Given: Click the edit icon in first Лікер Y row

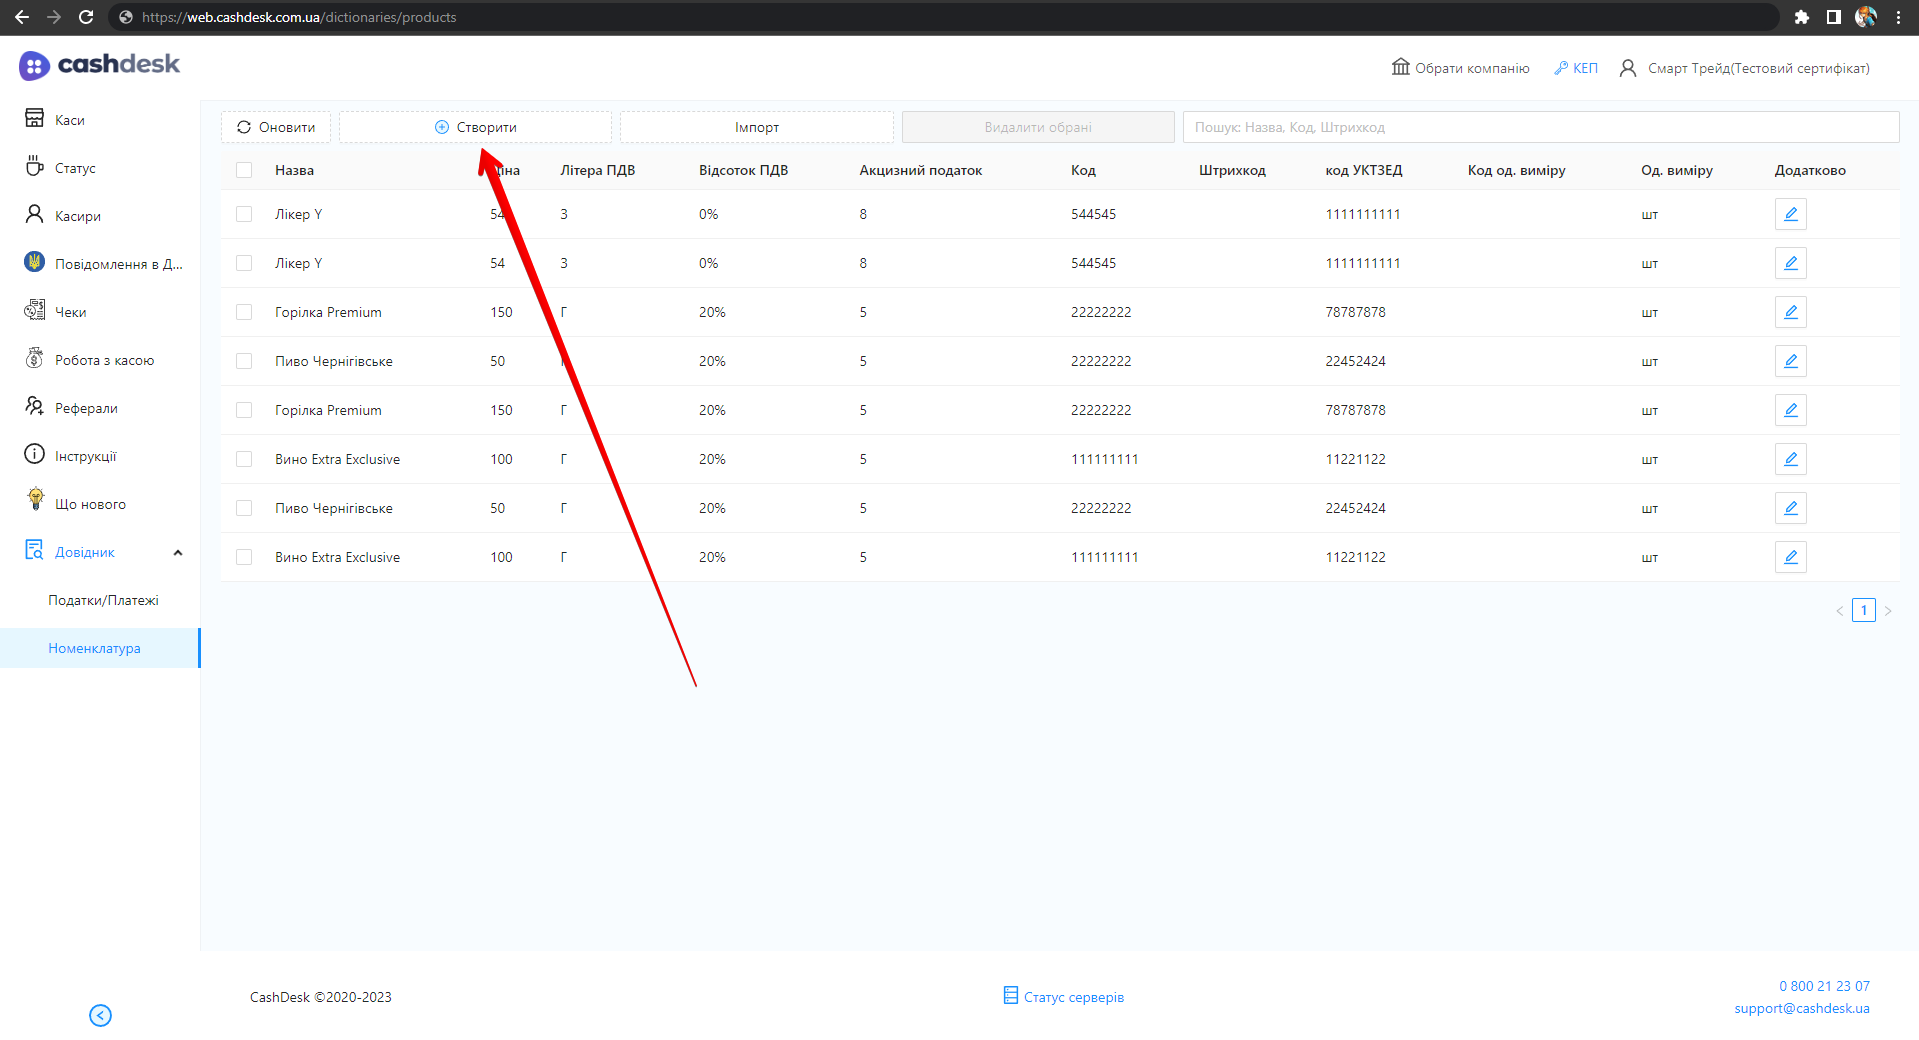Looking at the screenshot, I should pos(1790,214).
